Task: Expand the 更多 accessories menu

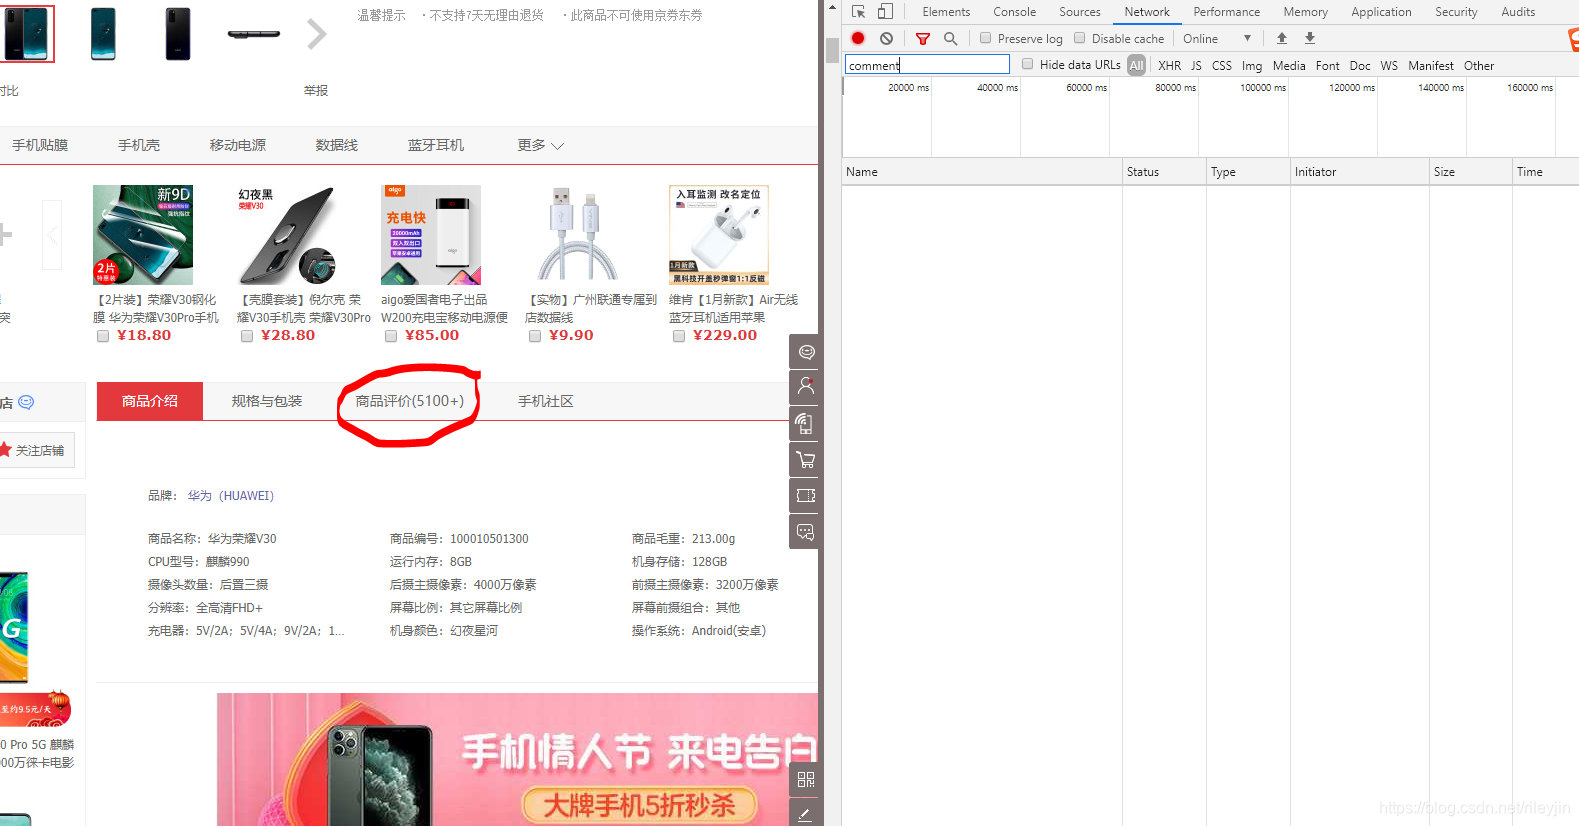Action: [540, 145]
